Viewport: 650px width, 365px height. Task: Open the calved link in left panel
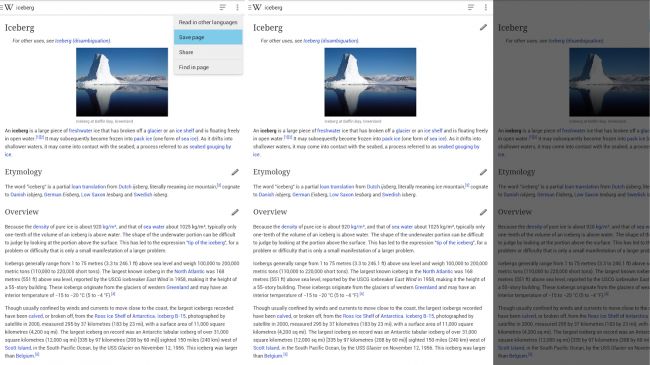click(36, 316)
